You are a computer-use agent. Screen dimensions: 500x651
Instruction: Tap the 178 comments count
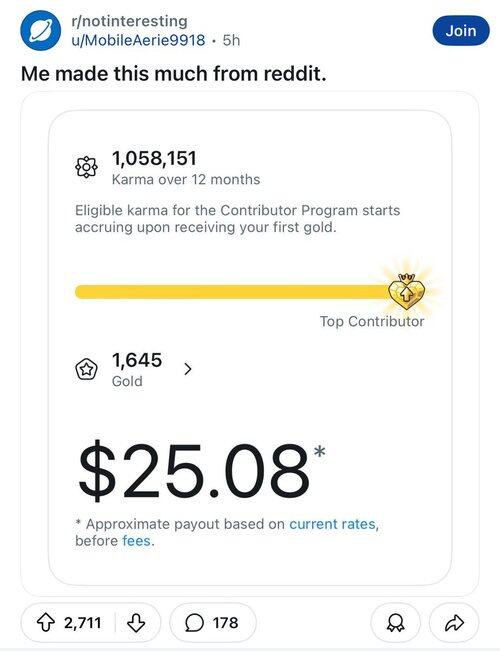225,623
